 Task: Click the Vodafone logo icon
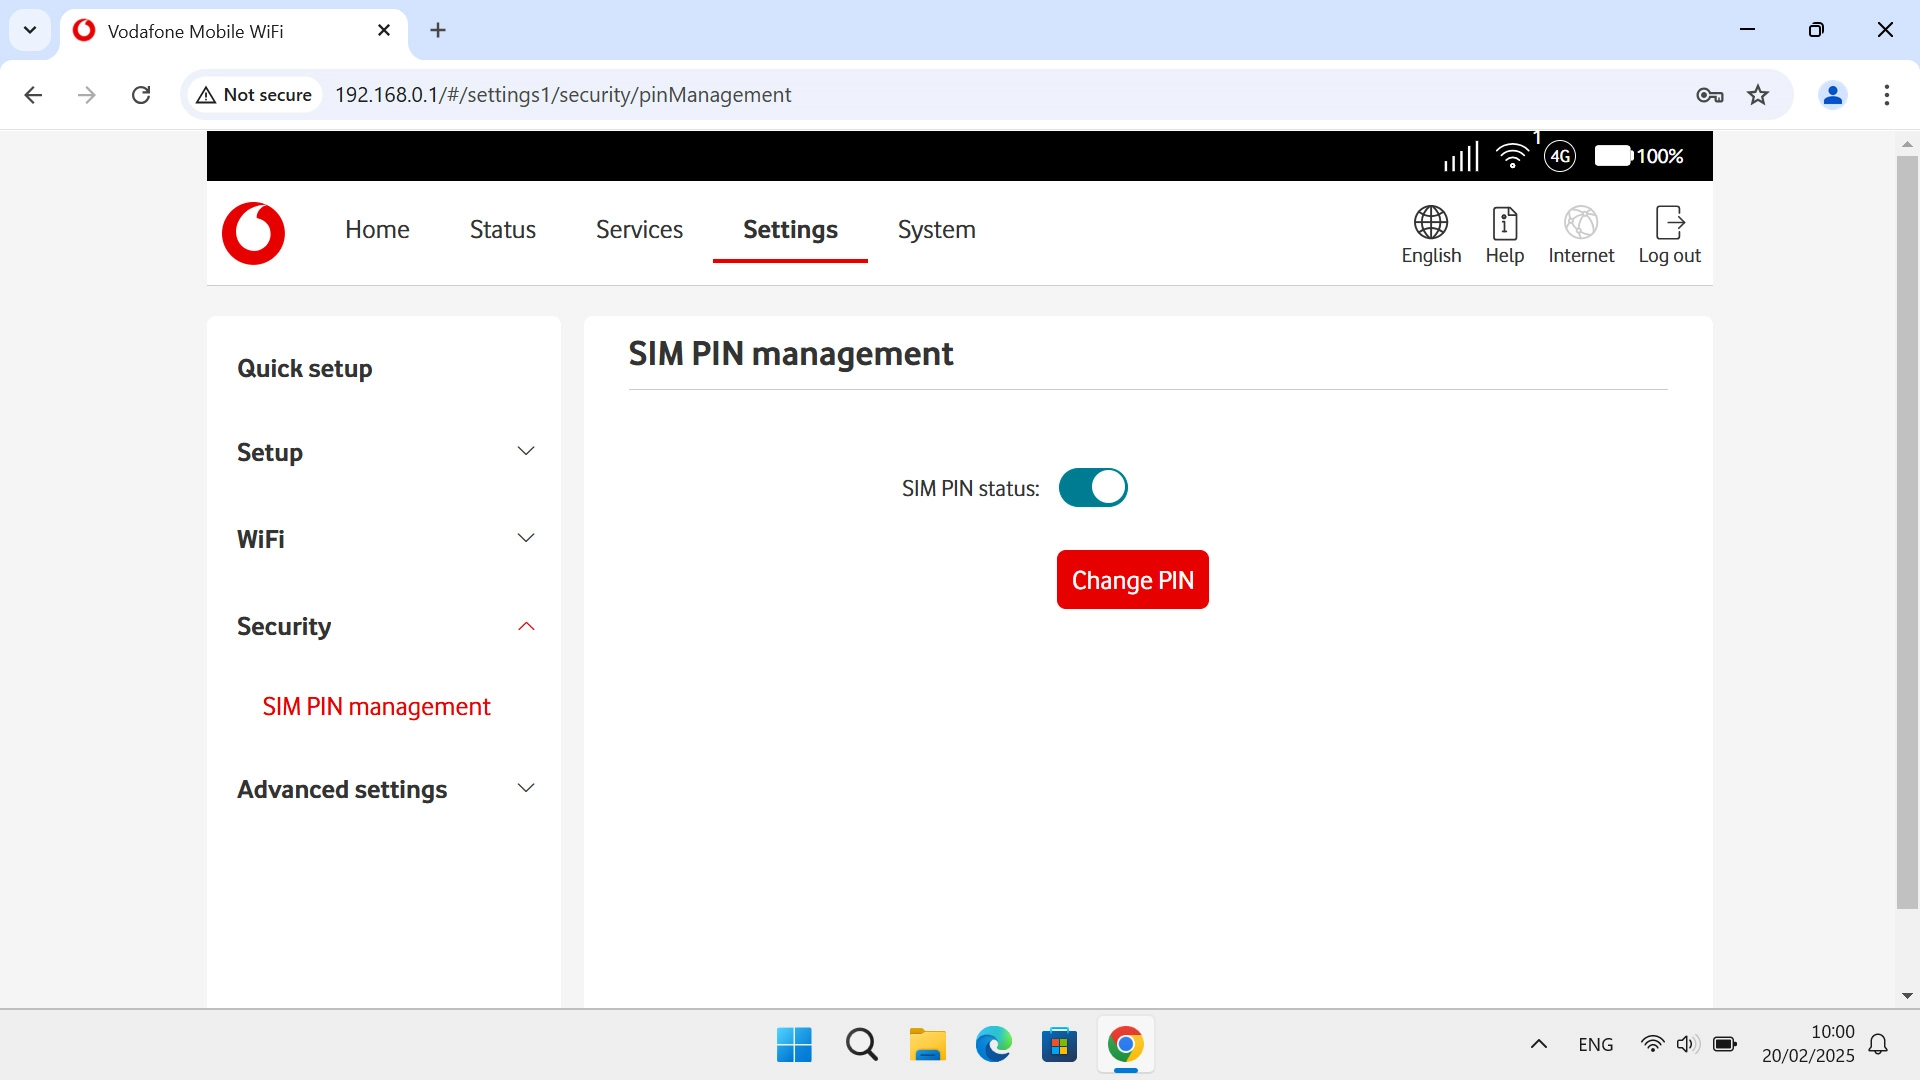[253, 233]
